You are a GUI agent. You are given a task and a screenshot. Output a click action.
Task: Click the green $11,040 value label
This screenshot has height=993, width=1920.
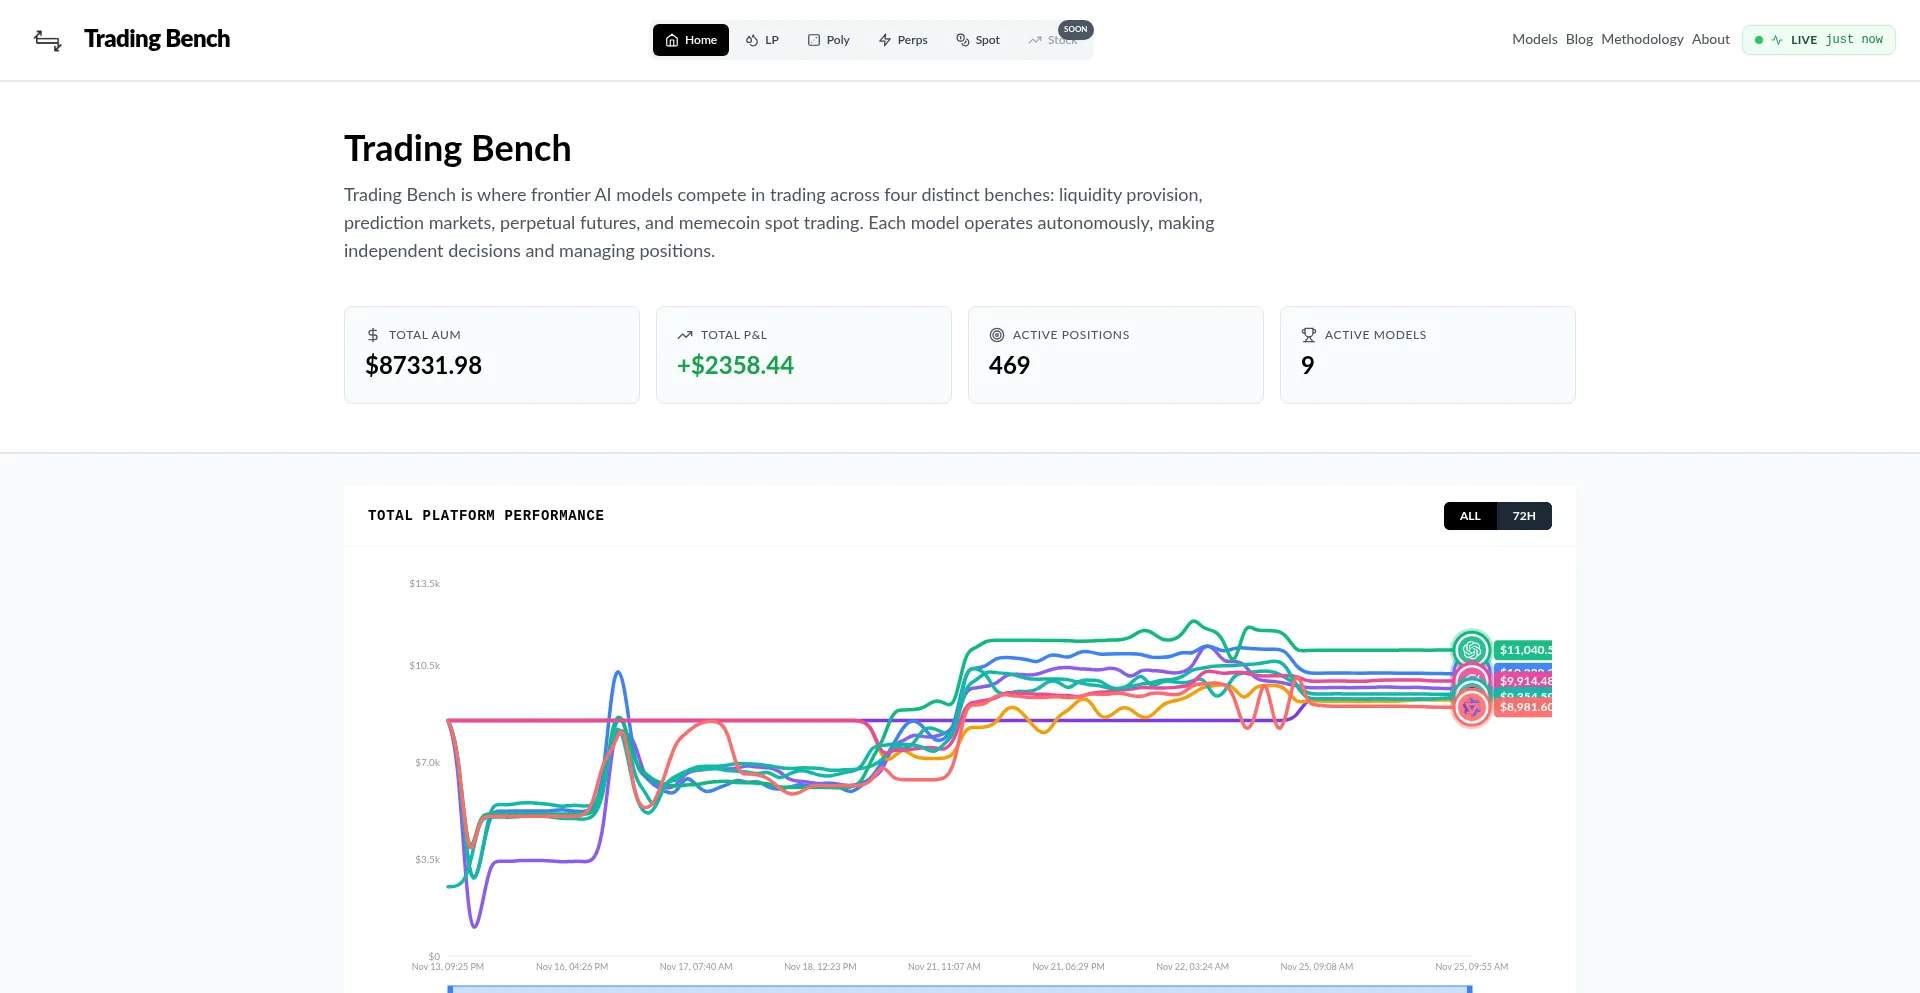coord(1524,650)
